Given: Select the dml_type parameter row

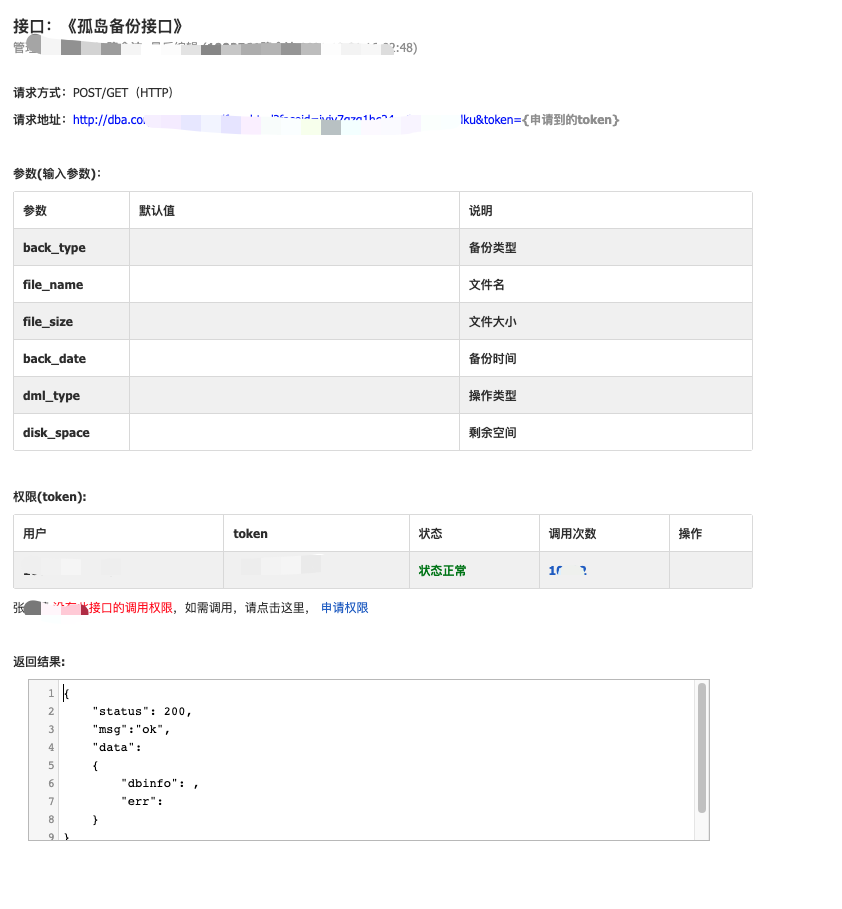Looking at the screenshot, I should pyautogui.click(x=52, y=395).
